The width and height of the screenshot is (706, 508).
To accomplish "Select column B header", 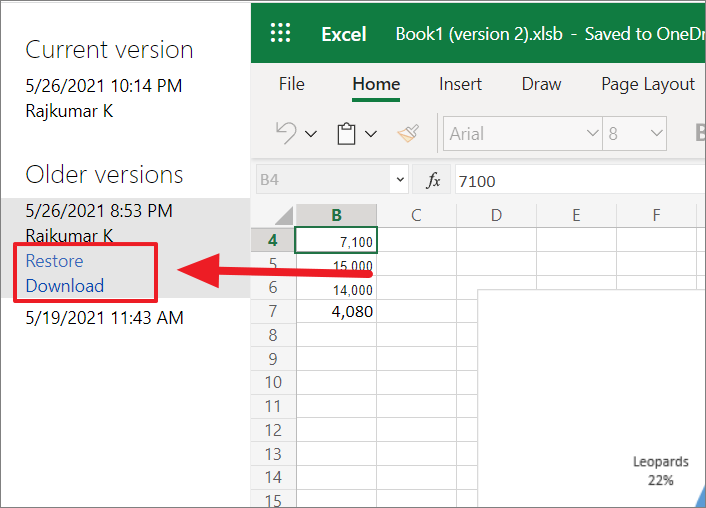I will (336, 215).
